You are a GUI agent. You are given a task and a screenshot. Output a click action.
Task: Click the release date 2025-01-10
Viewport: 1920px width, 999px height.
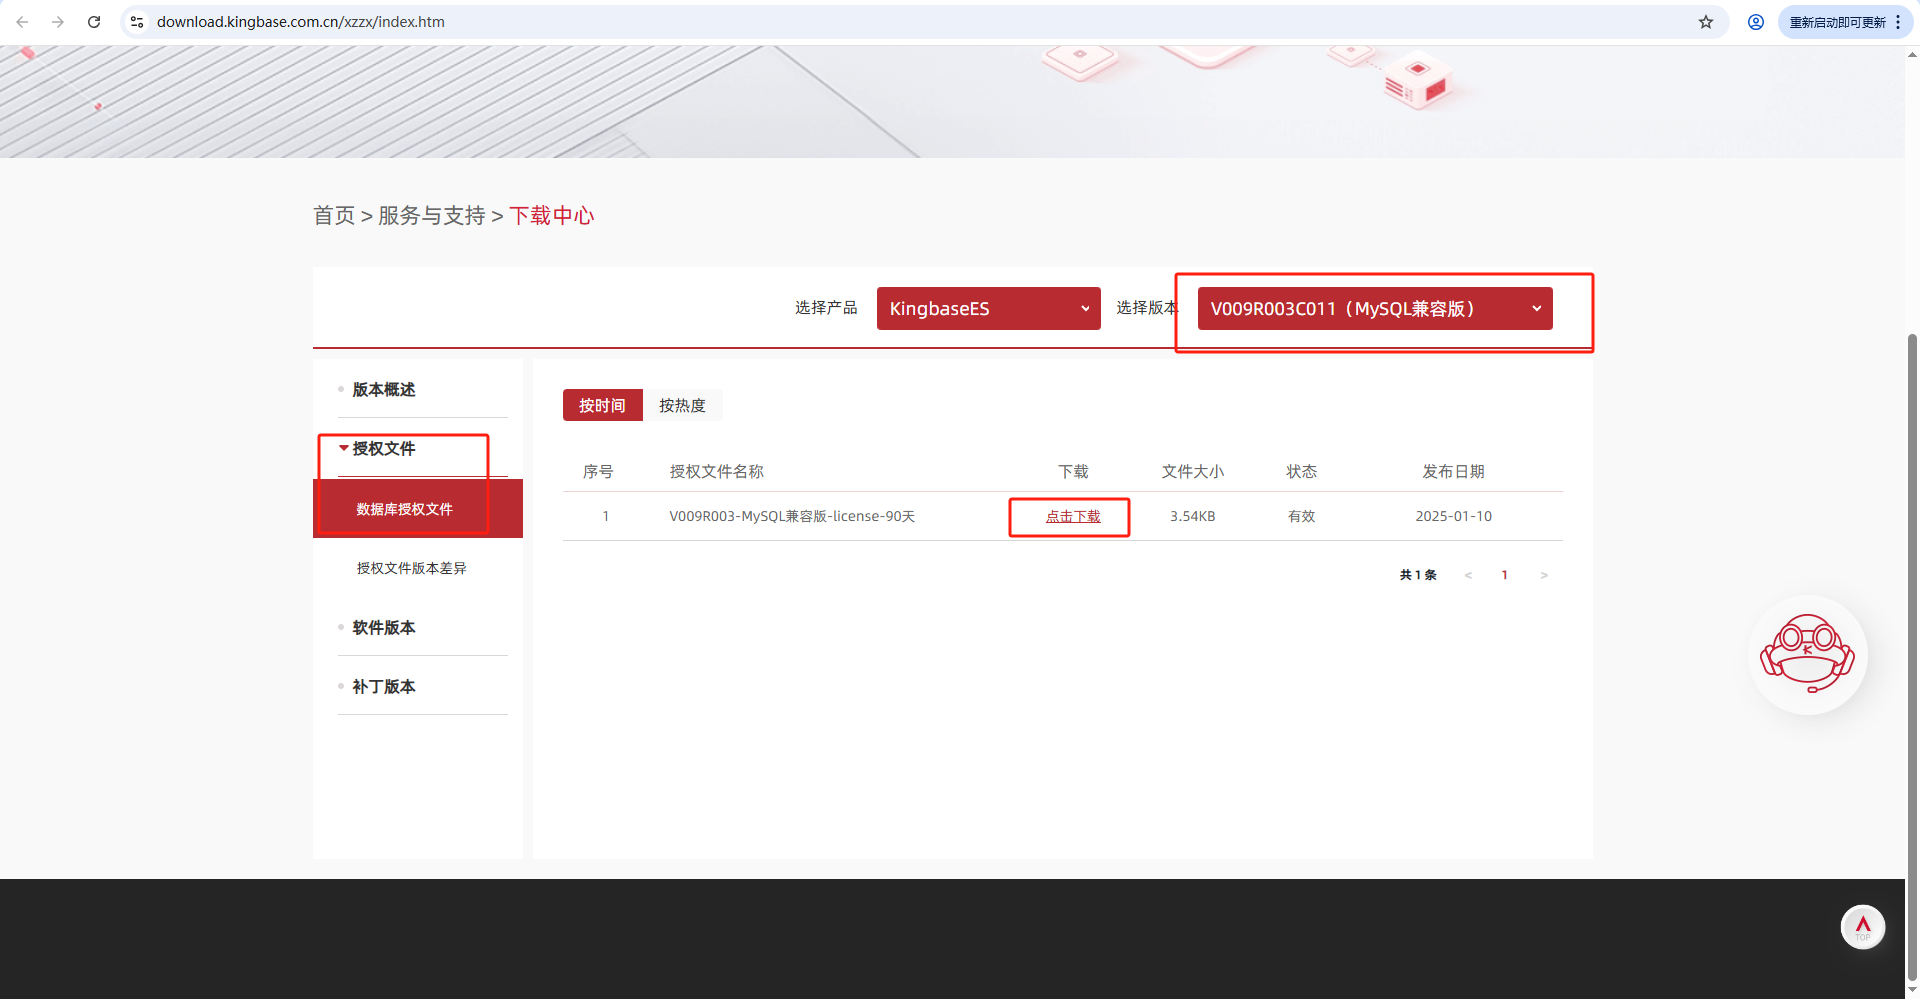tap(1454, 517)
